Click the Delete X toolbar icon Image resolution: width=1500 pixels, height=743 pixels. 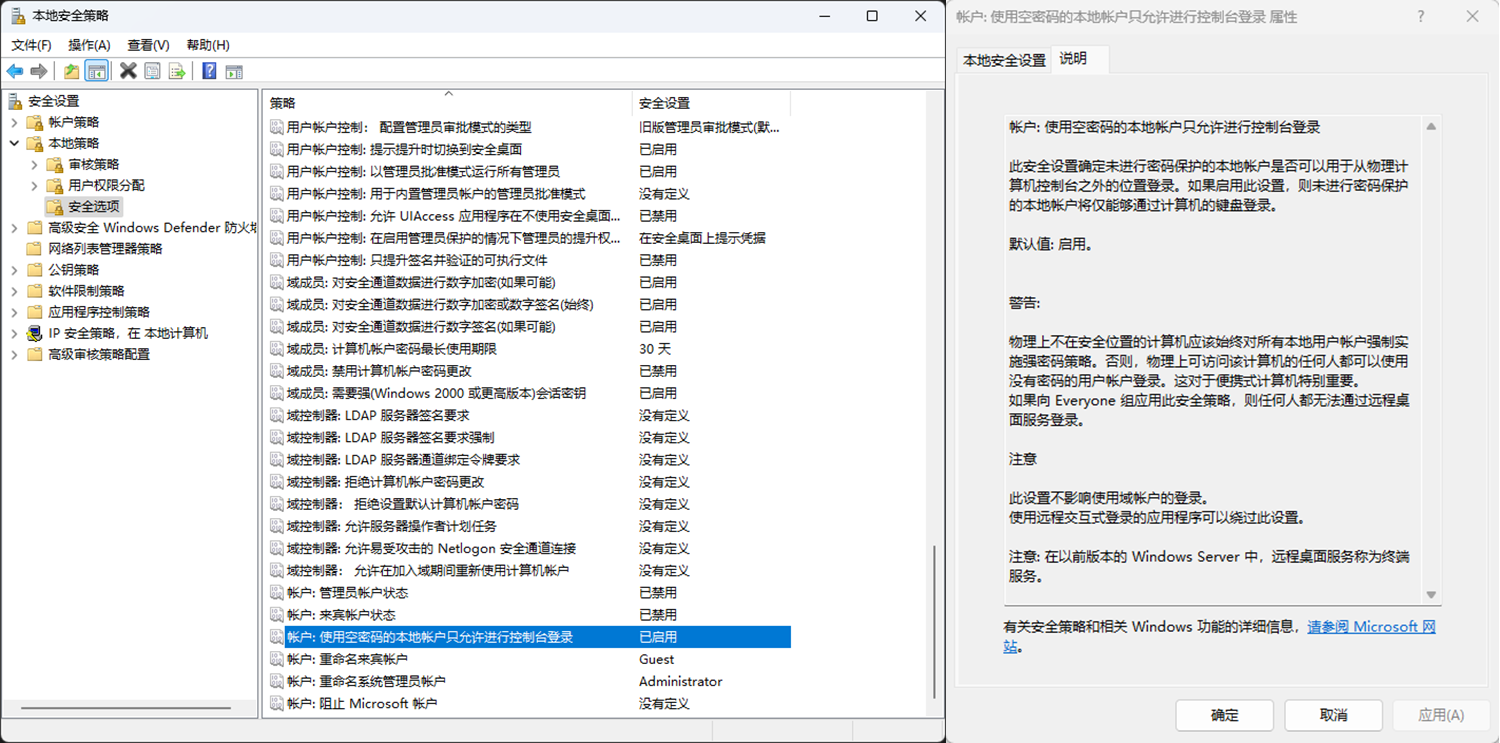point(128,71)
